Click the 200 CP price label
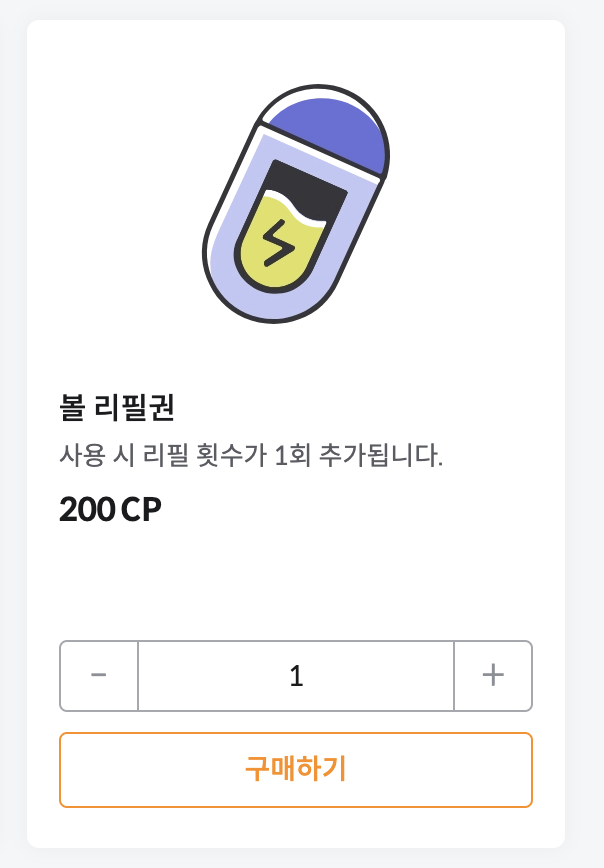The image size is (604, 868). point(110,510)
